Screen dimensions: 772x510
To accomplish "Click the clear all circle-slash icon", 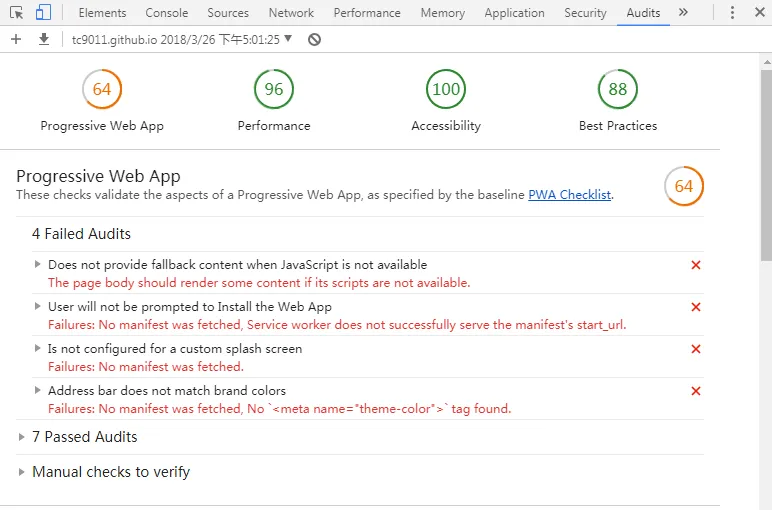I will tap(314, 39).
